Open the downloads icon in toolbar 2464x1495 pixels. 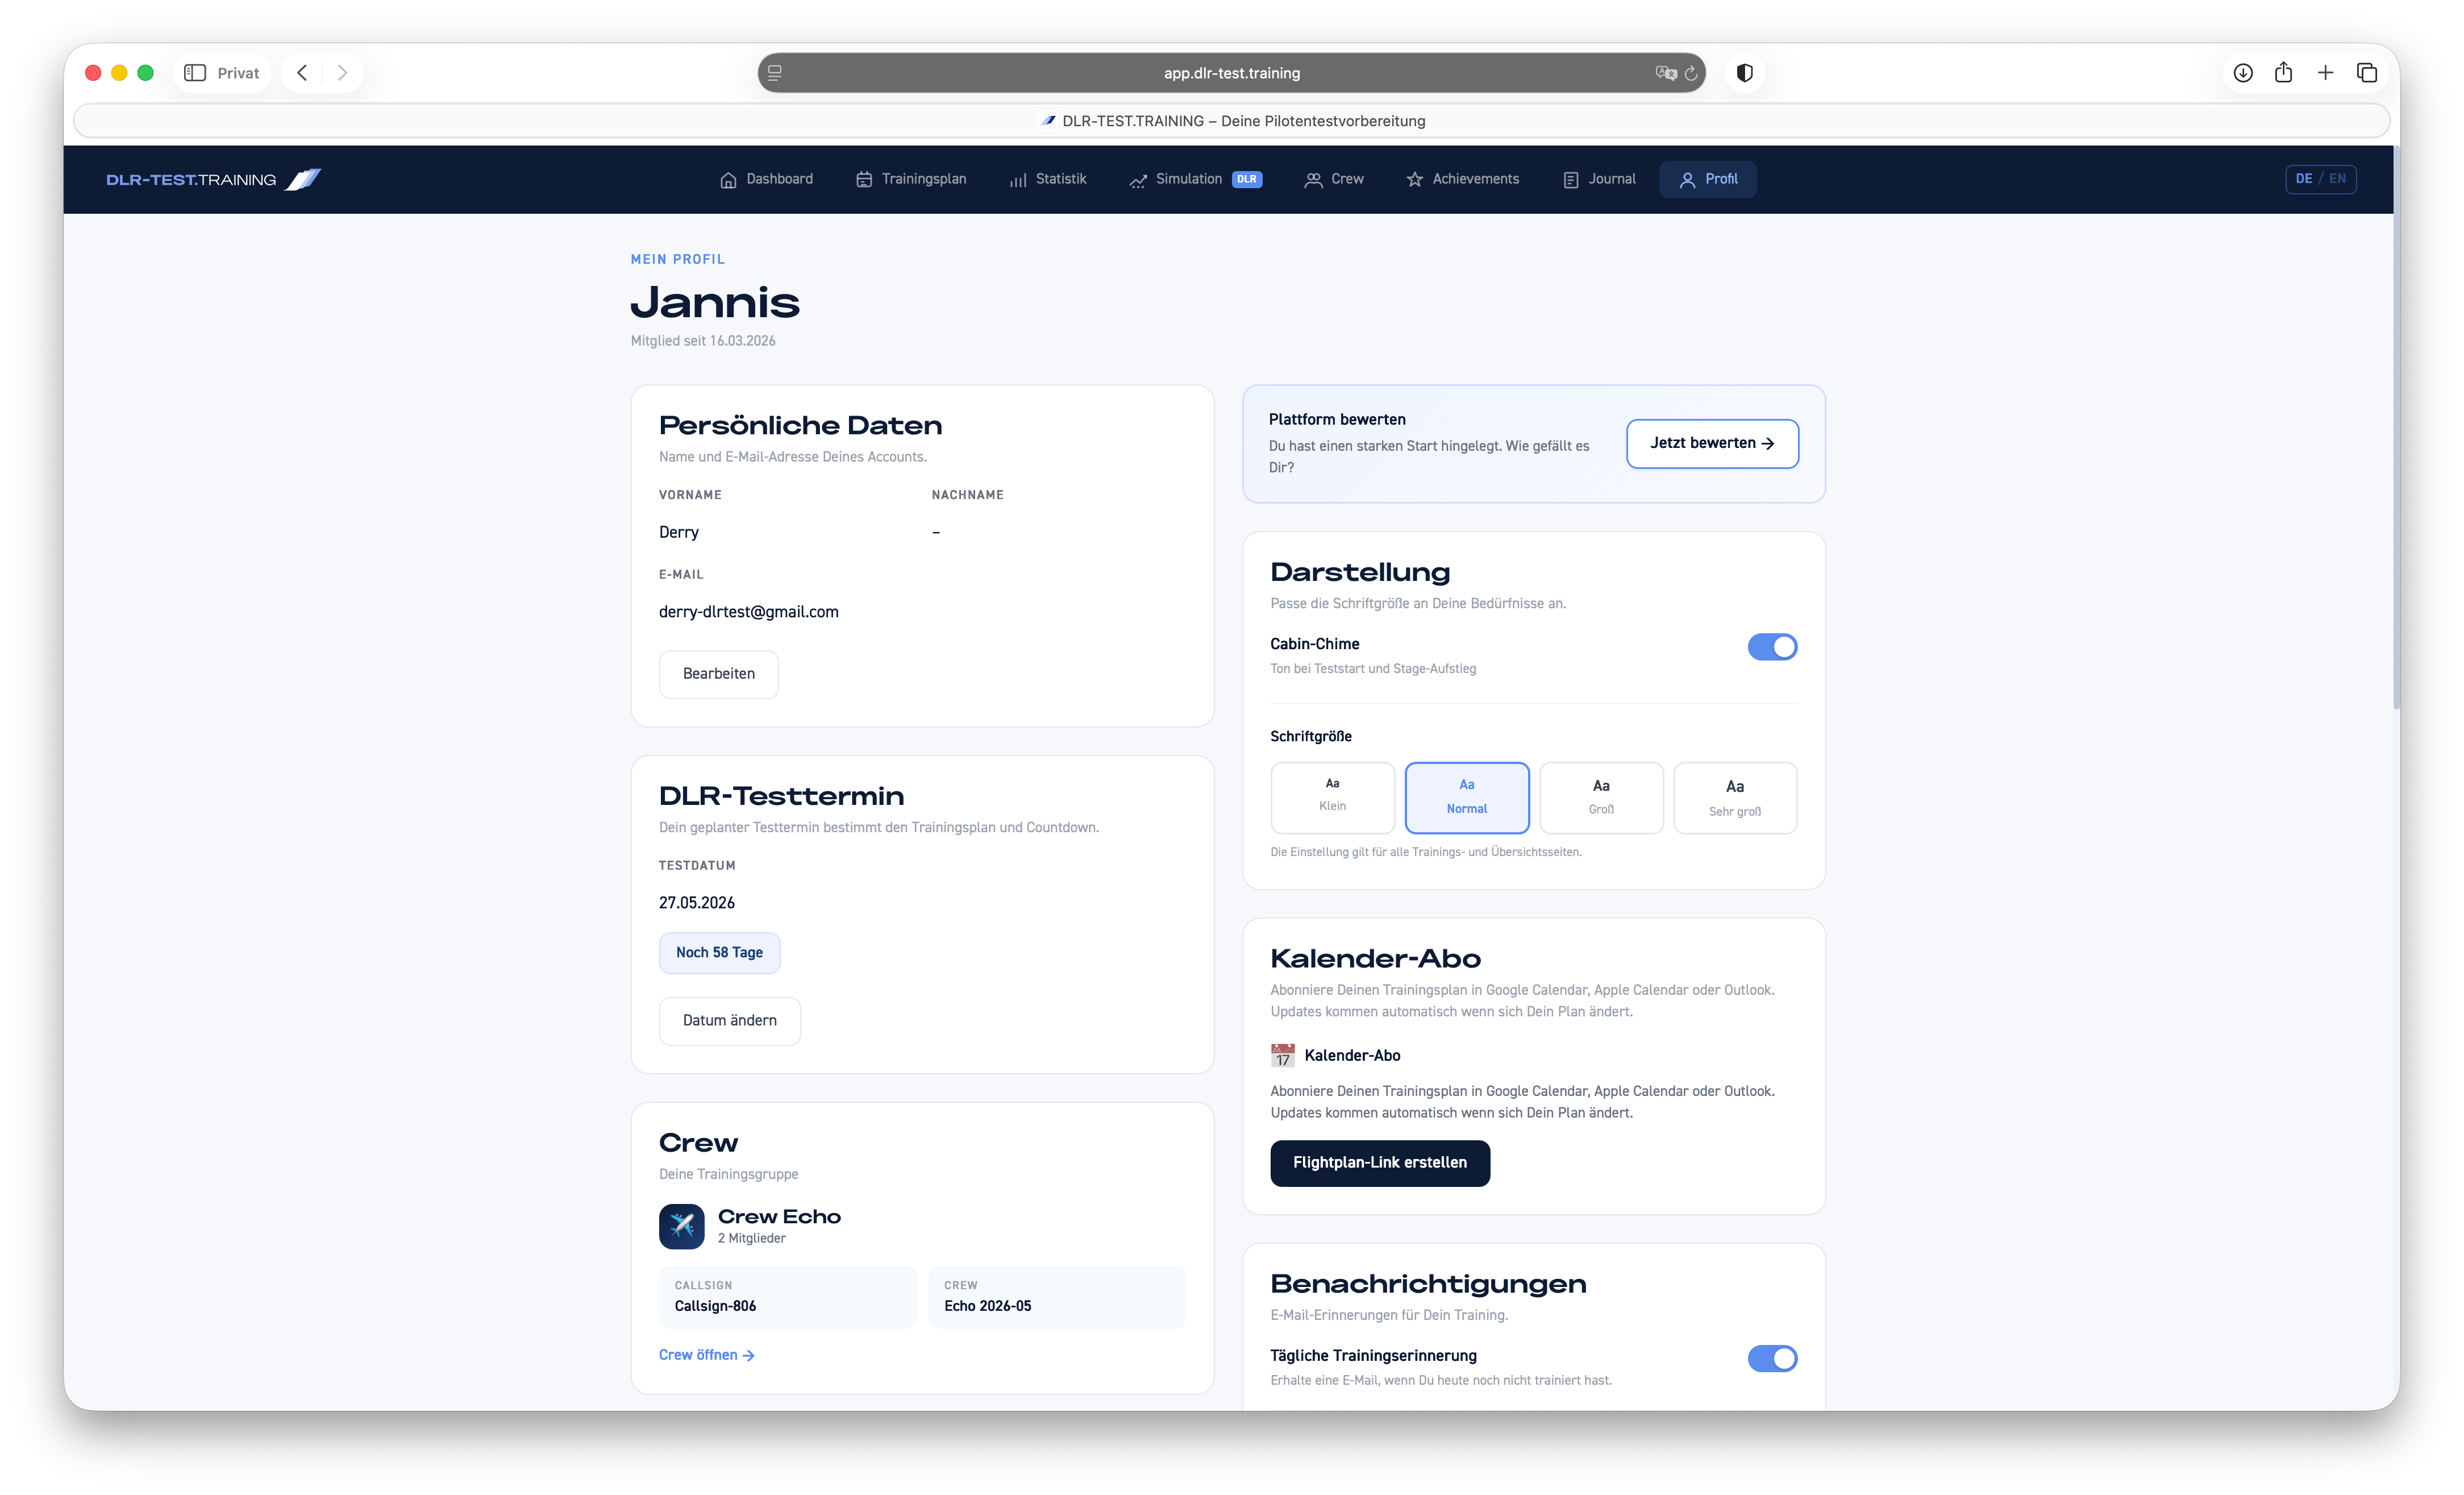tap(2243, 73)
